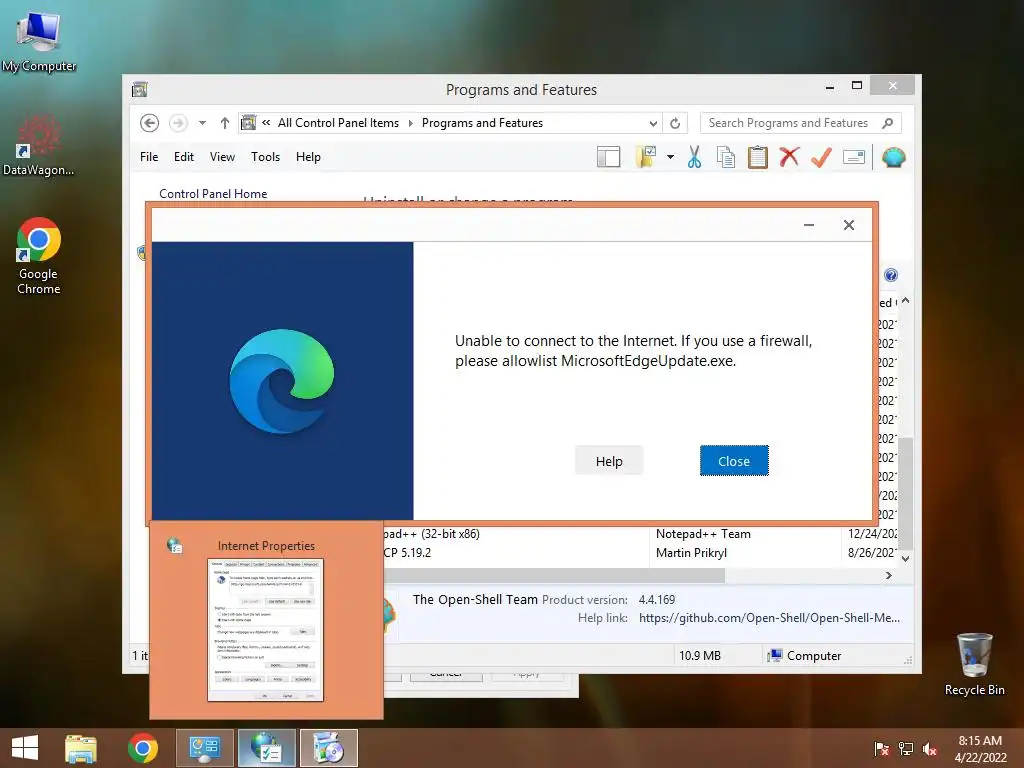Click the folder options icon in toolbar
1024x768 pixels.
click(x=646, y=157)
